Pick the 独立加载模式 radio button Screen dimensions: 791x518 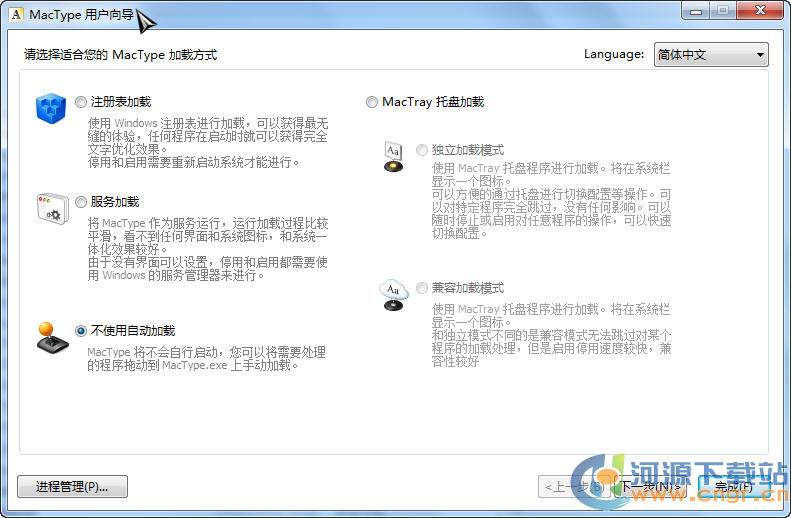click(422, 150)
